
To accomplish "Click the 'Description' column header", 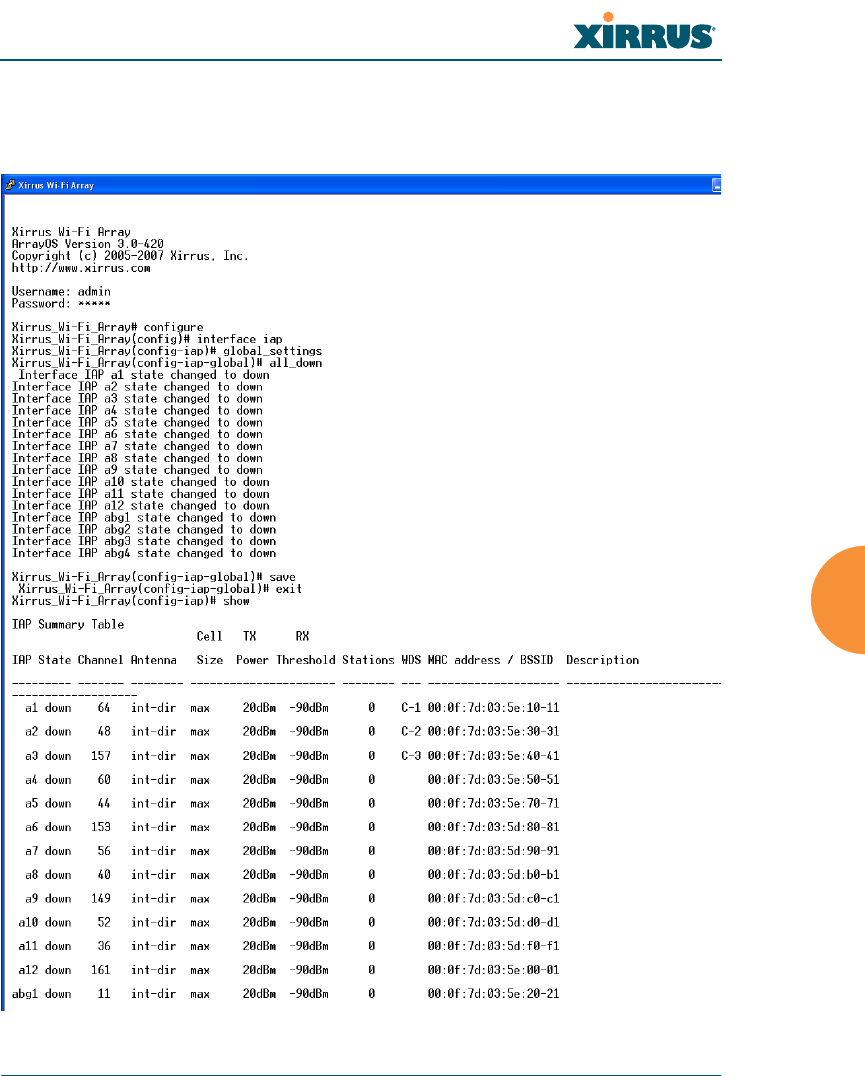I will pyautogui.click(x=602, y=660).
